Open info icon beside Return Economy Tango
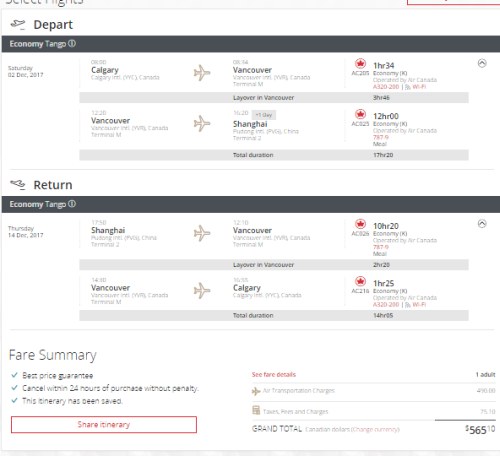 72,204
